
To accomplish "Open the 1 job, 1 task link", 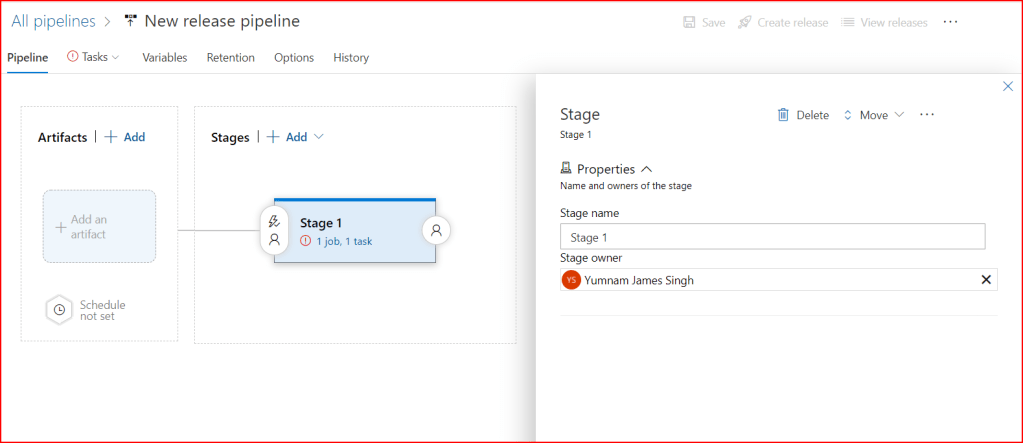I will click(344, 241).
